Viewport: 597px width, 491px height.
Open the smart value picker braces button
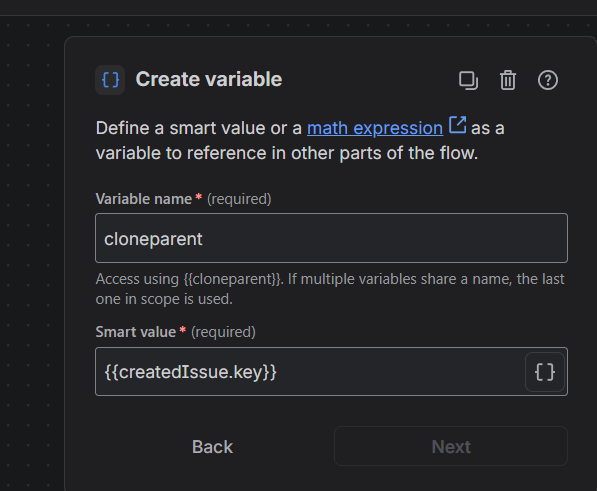(544, 372)
